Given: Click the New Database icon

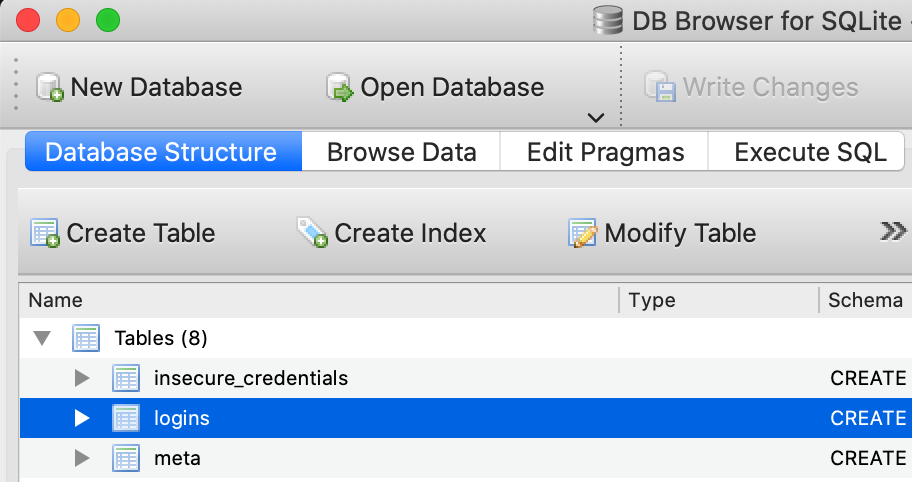Looking at the screenshot, I should [50, 88].
